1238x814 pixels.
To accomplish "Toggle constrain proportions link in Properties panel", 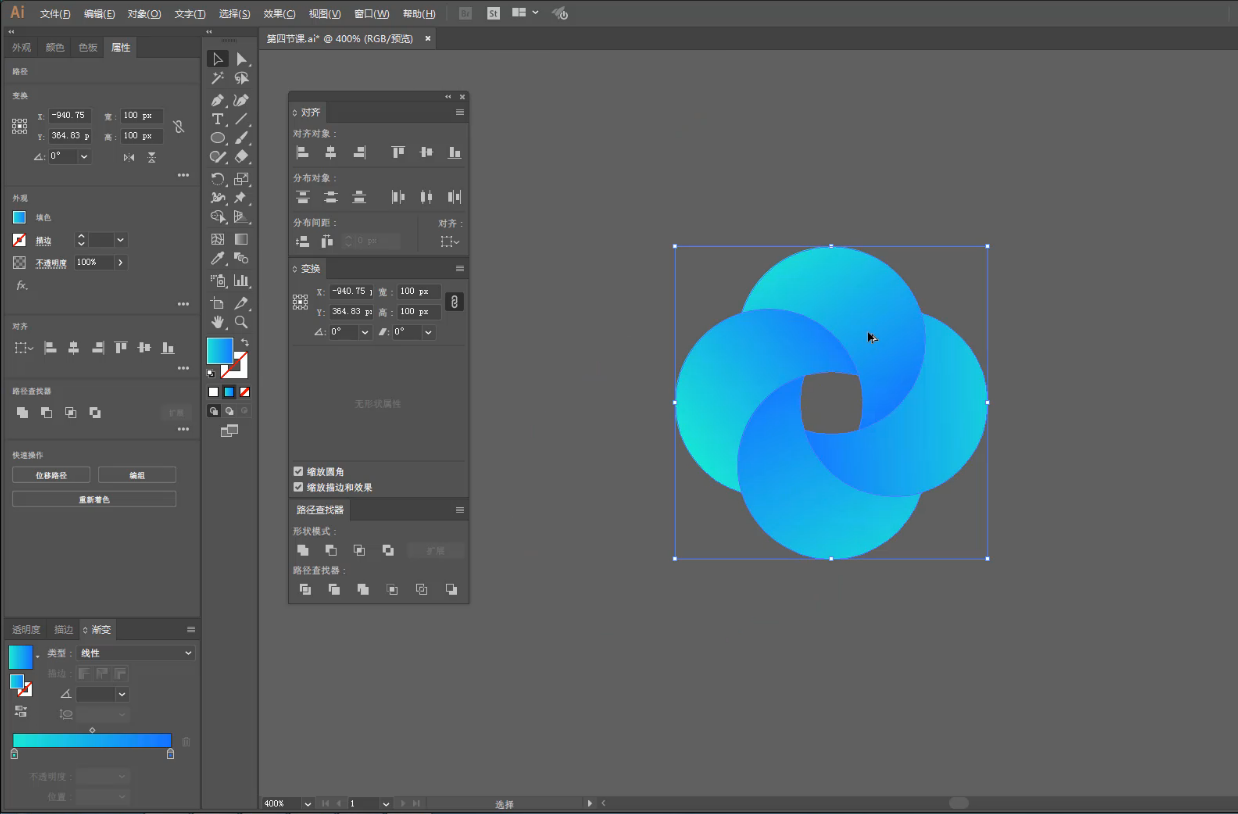I will (178, 126).
